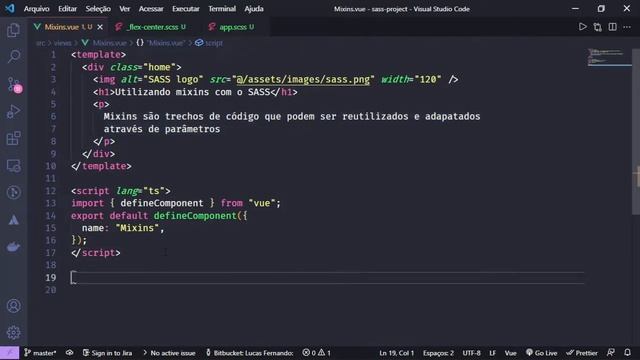Click the master branch indicator

click(40, 353)
